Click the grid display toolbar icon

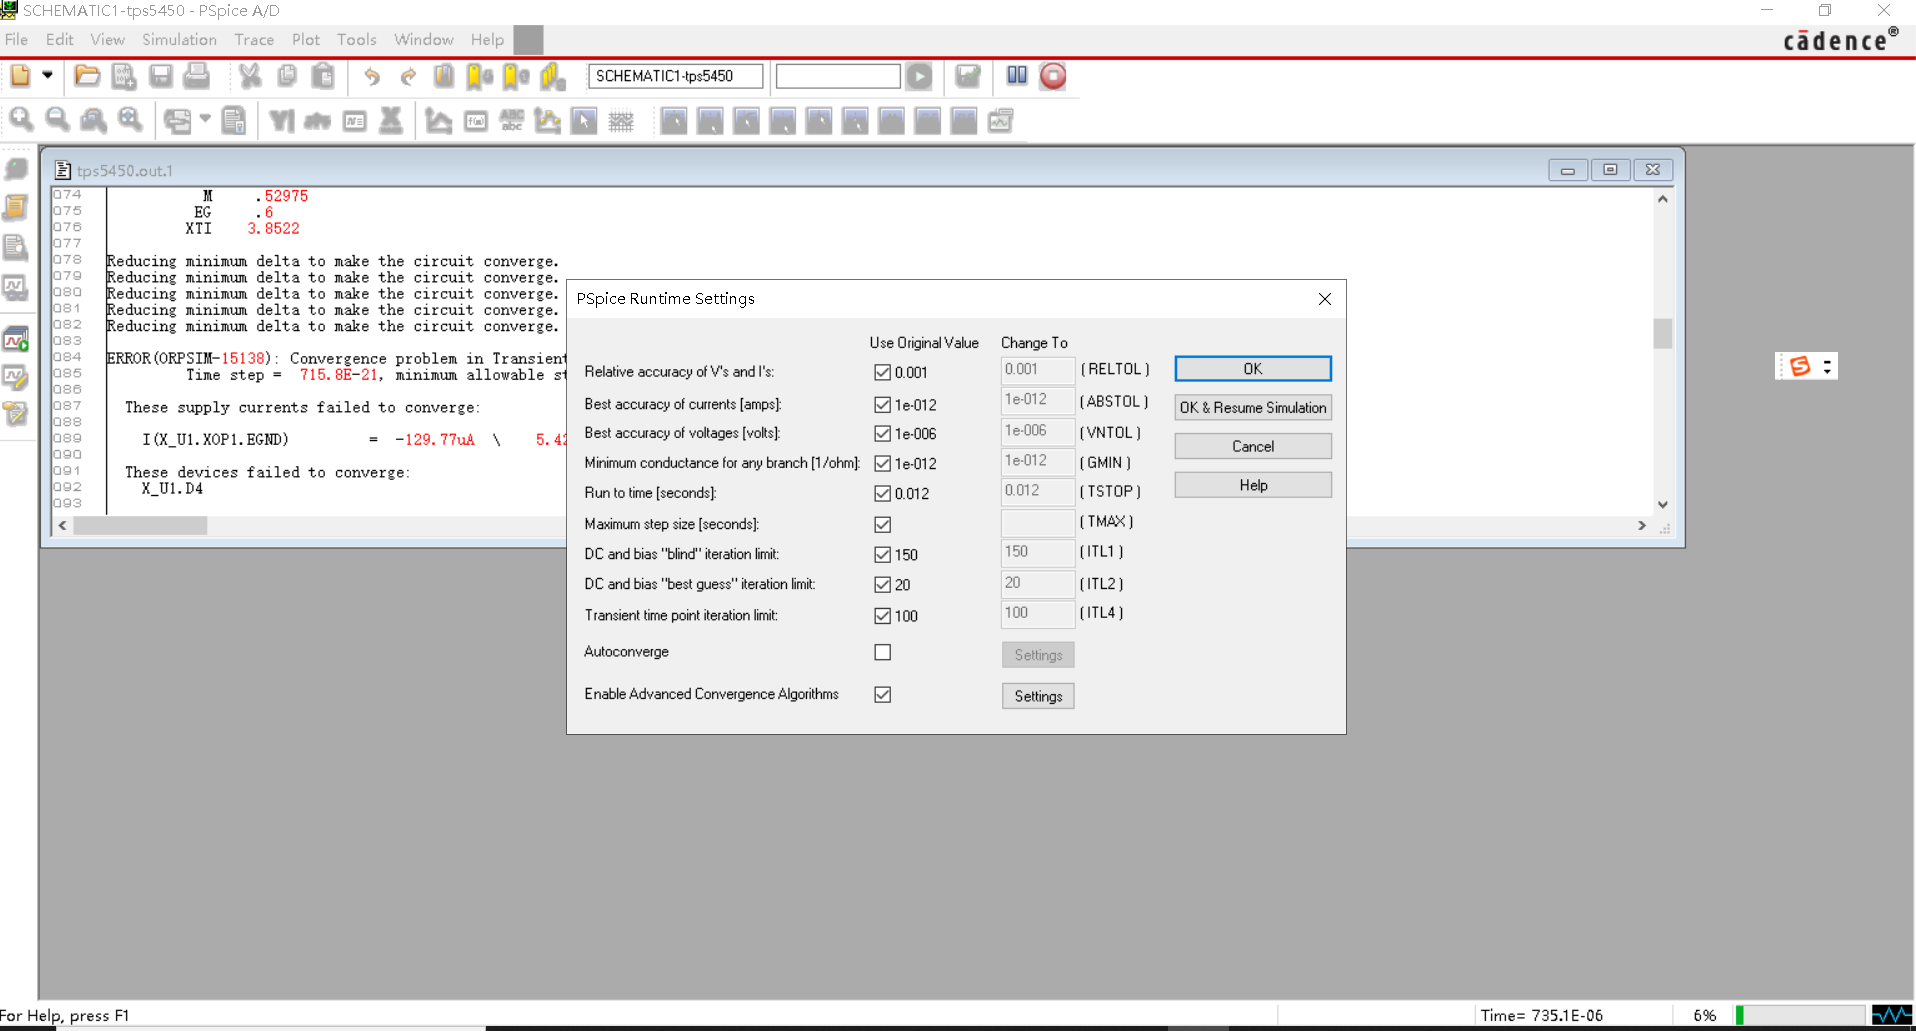pos(621,121)
